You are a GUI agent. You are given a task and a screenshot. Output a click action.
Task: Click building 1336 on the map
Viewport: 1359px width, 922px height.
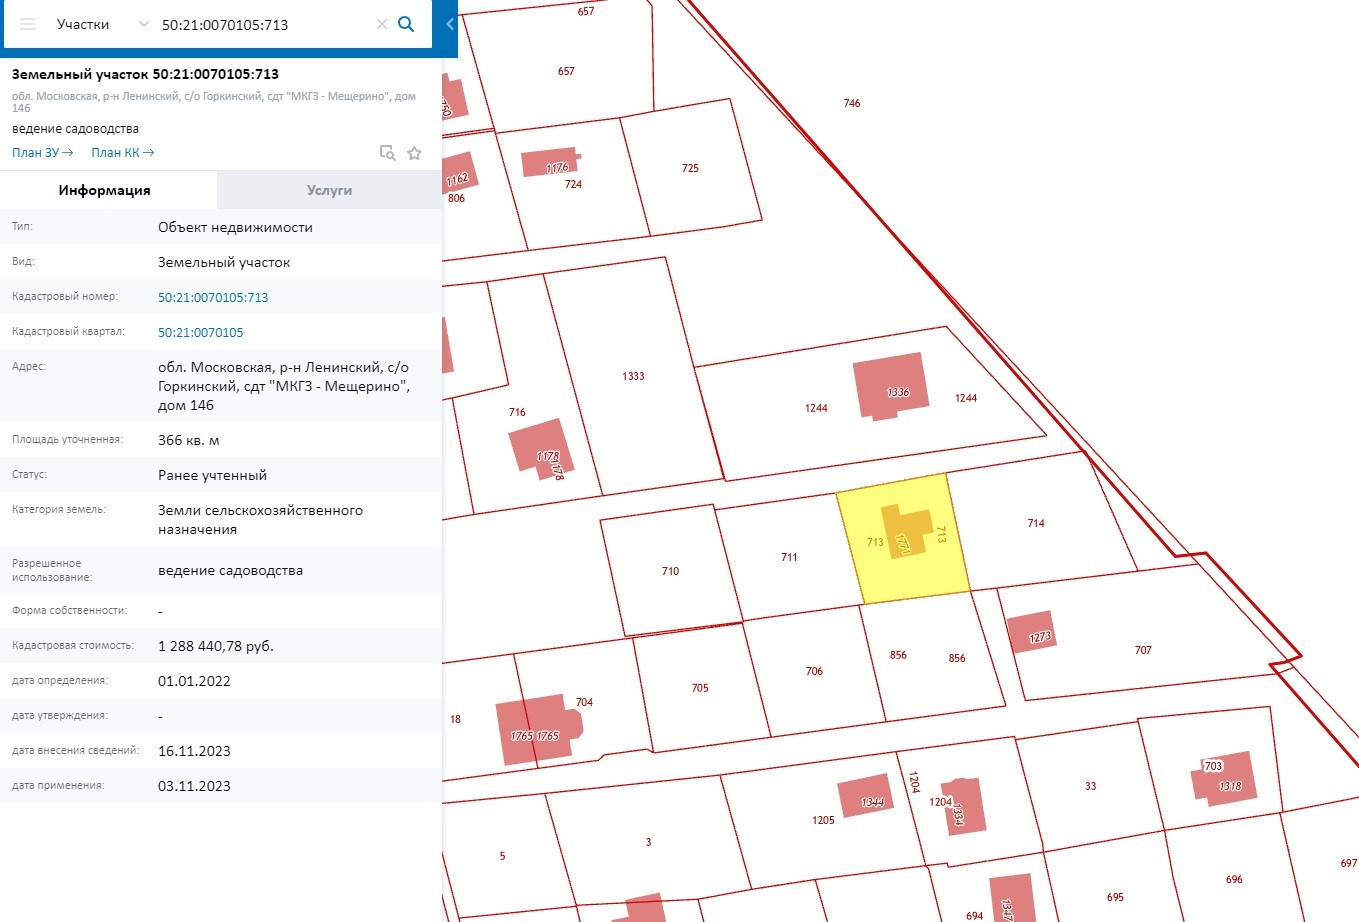coord(890,386)
